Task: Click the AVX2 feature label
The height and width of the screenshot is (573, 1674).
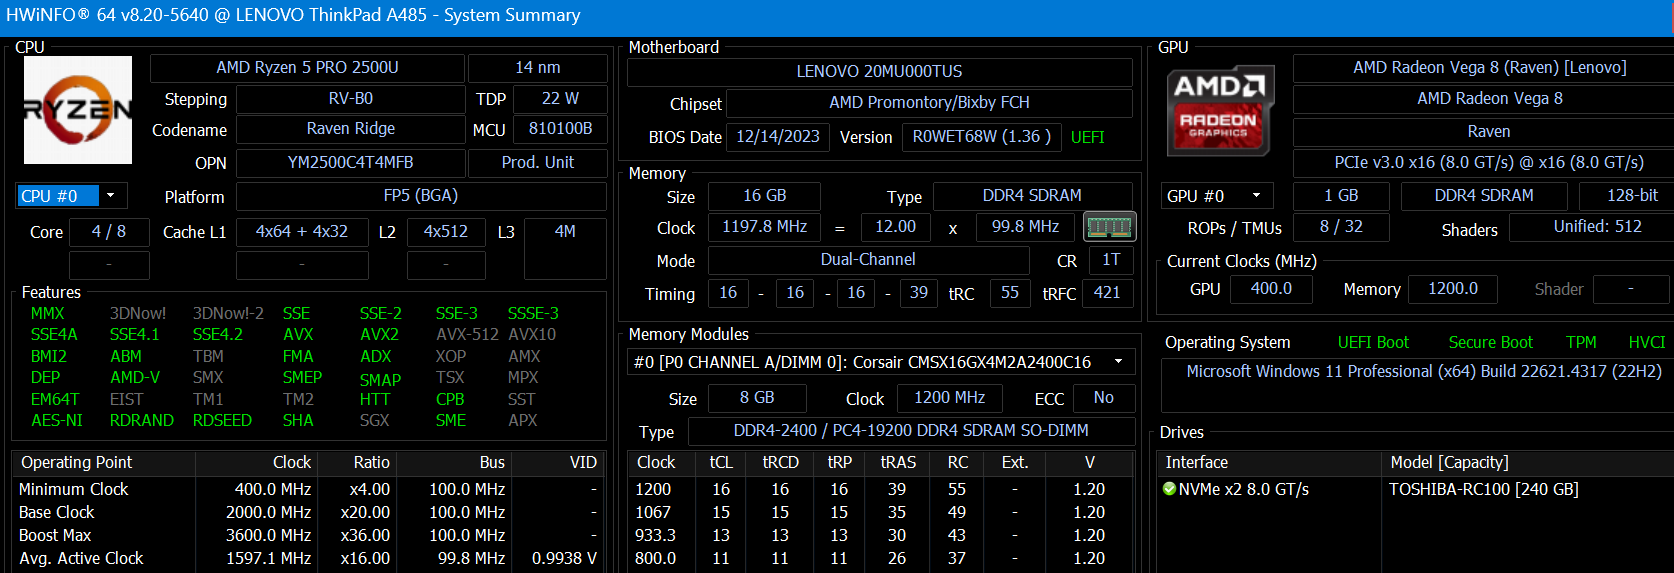Action: tap(379, 334)
